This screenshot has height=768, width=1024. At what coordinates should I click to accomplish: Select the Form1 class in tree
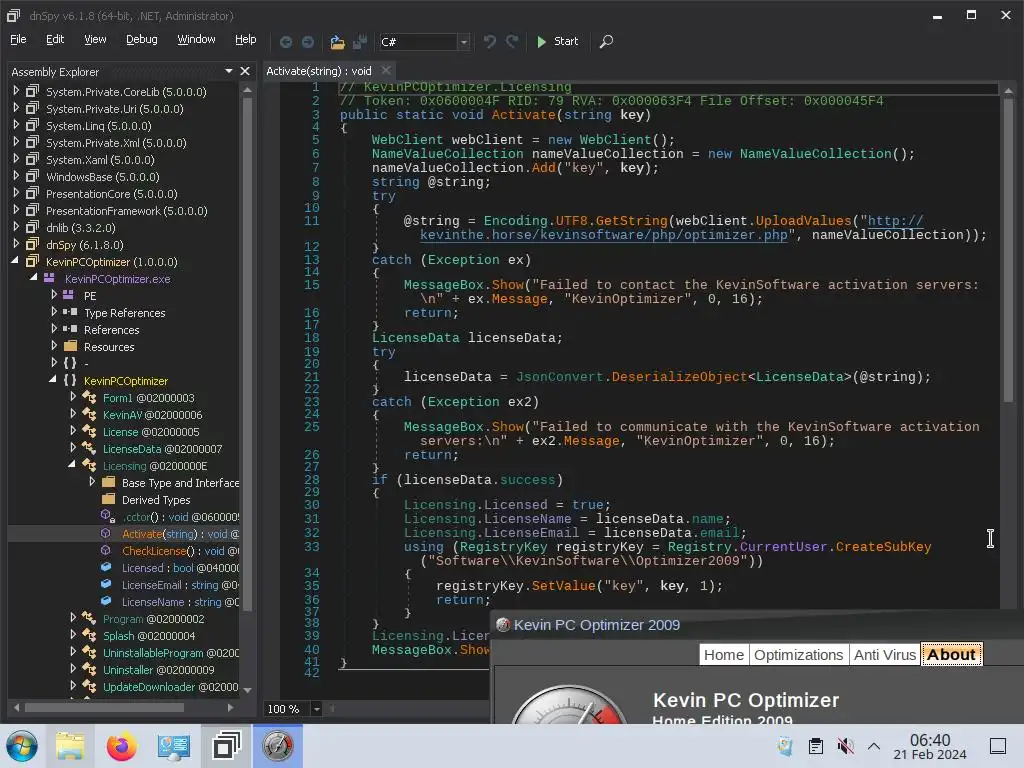tap(148, 398)
